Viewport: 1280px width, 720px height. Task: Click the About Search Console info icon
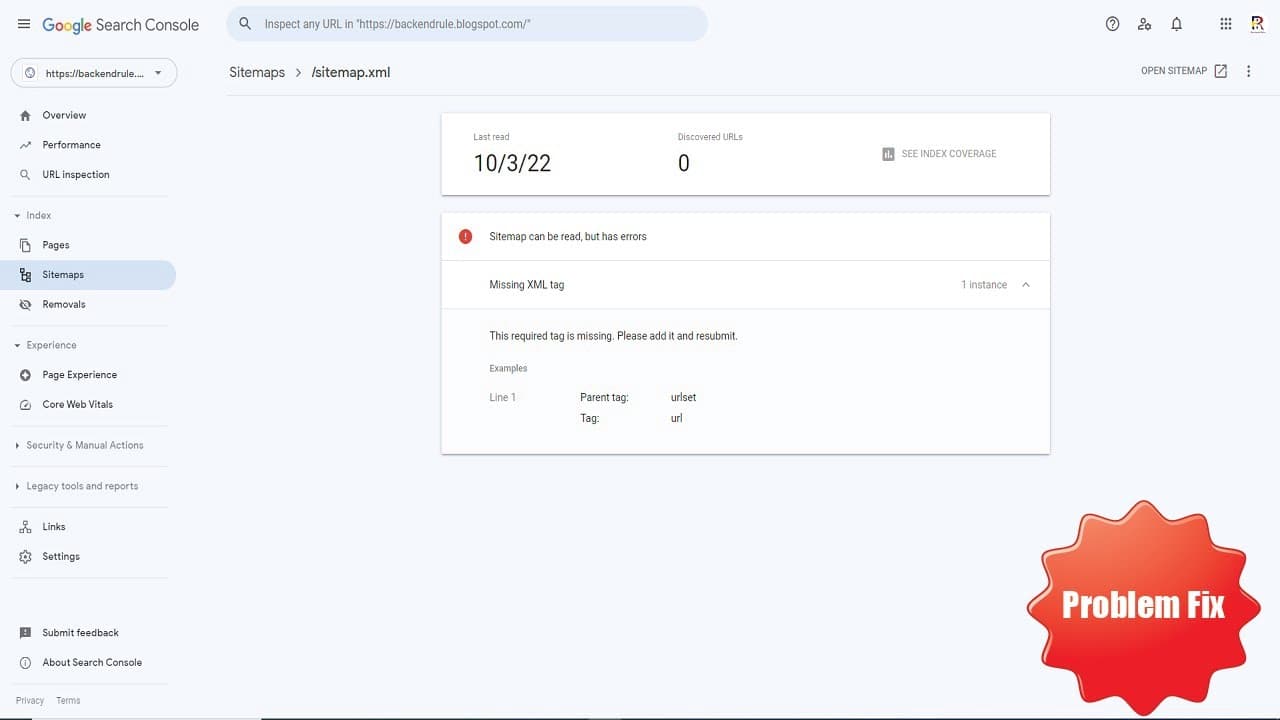click(x=26, y=663)
